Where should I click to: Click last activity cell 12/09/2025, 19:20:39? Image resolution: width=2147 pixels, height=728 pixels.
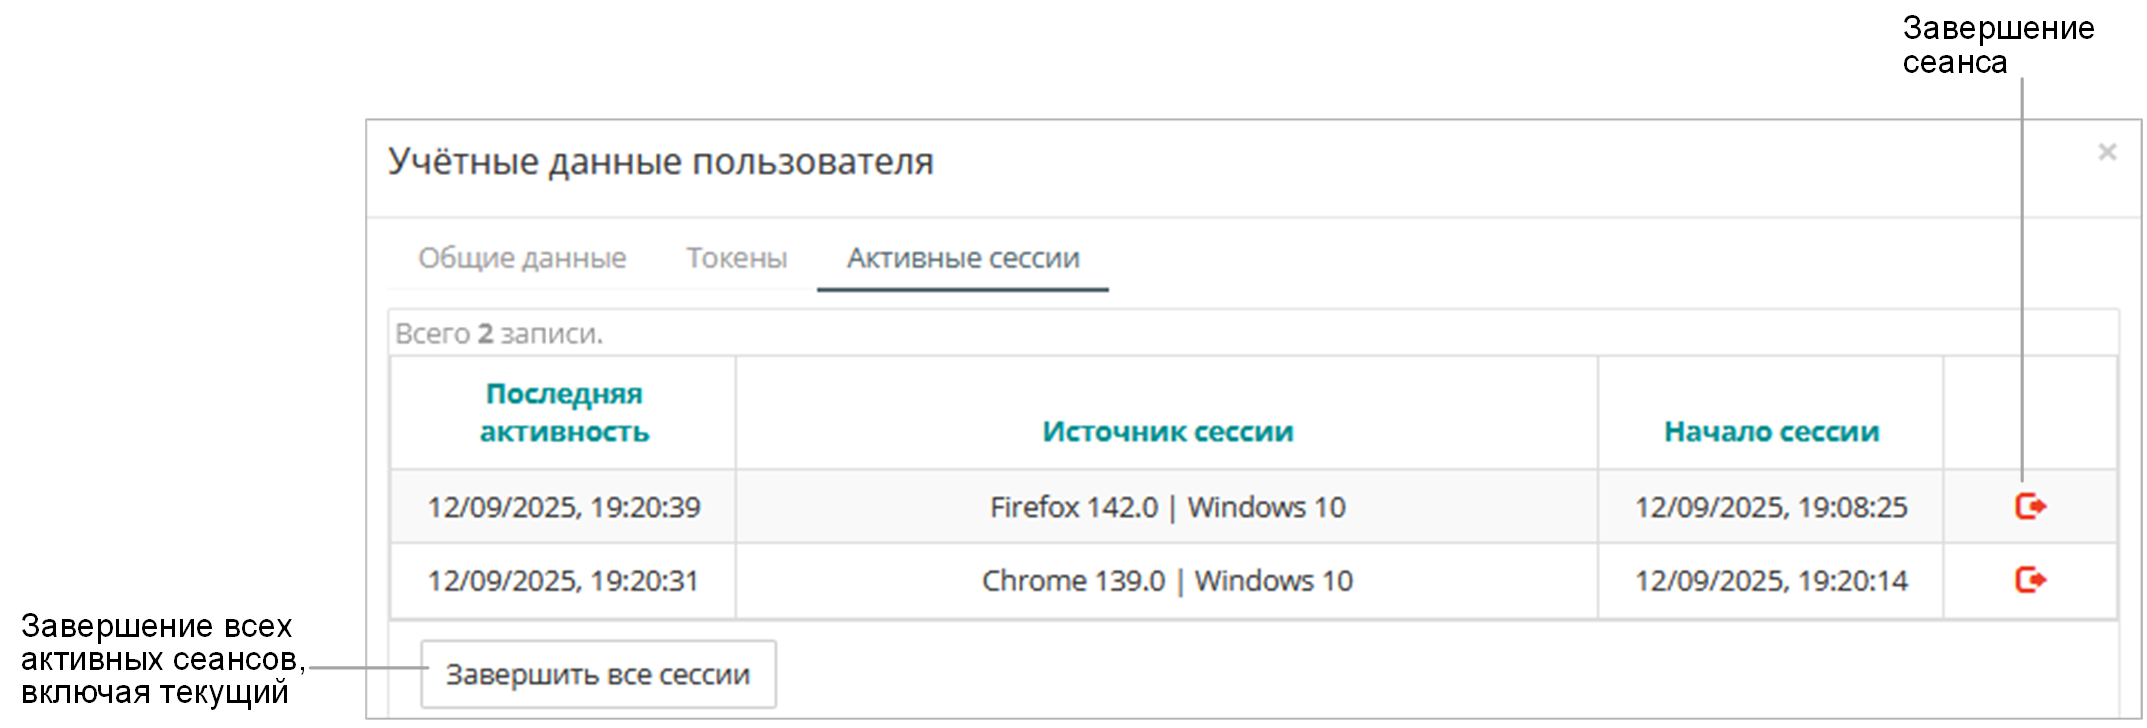[x=564, y=507]
